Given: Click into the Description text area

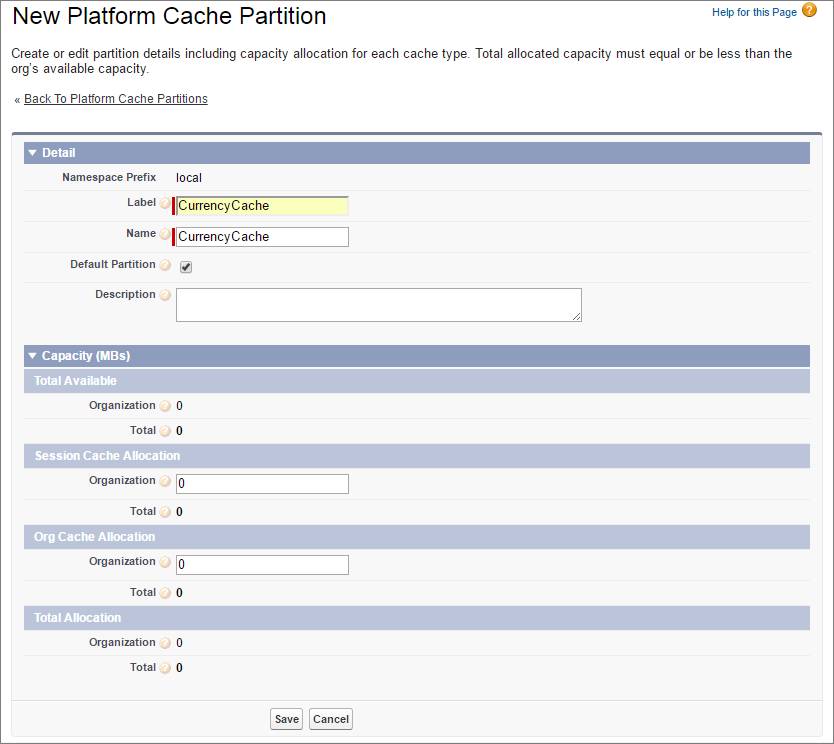Looking at the screenshot, I should (379, 305).
